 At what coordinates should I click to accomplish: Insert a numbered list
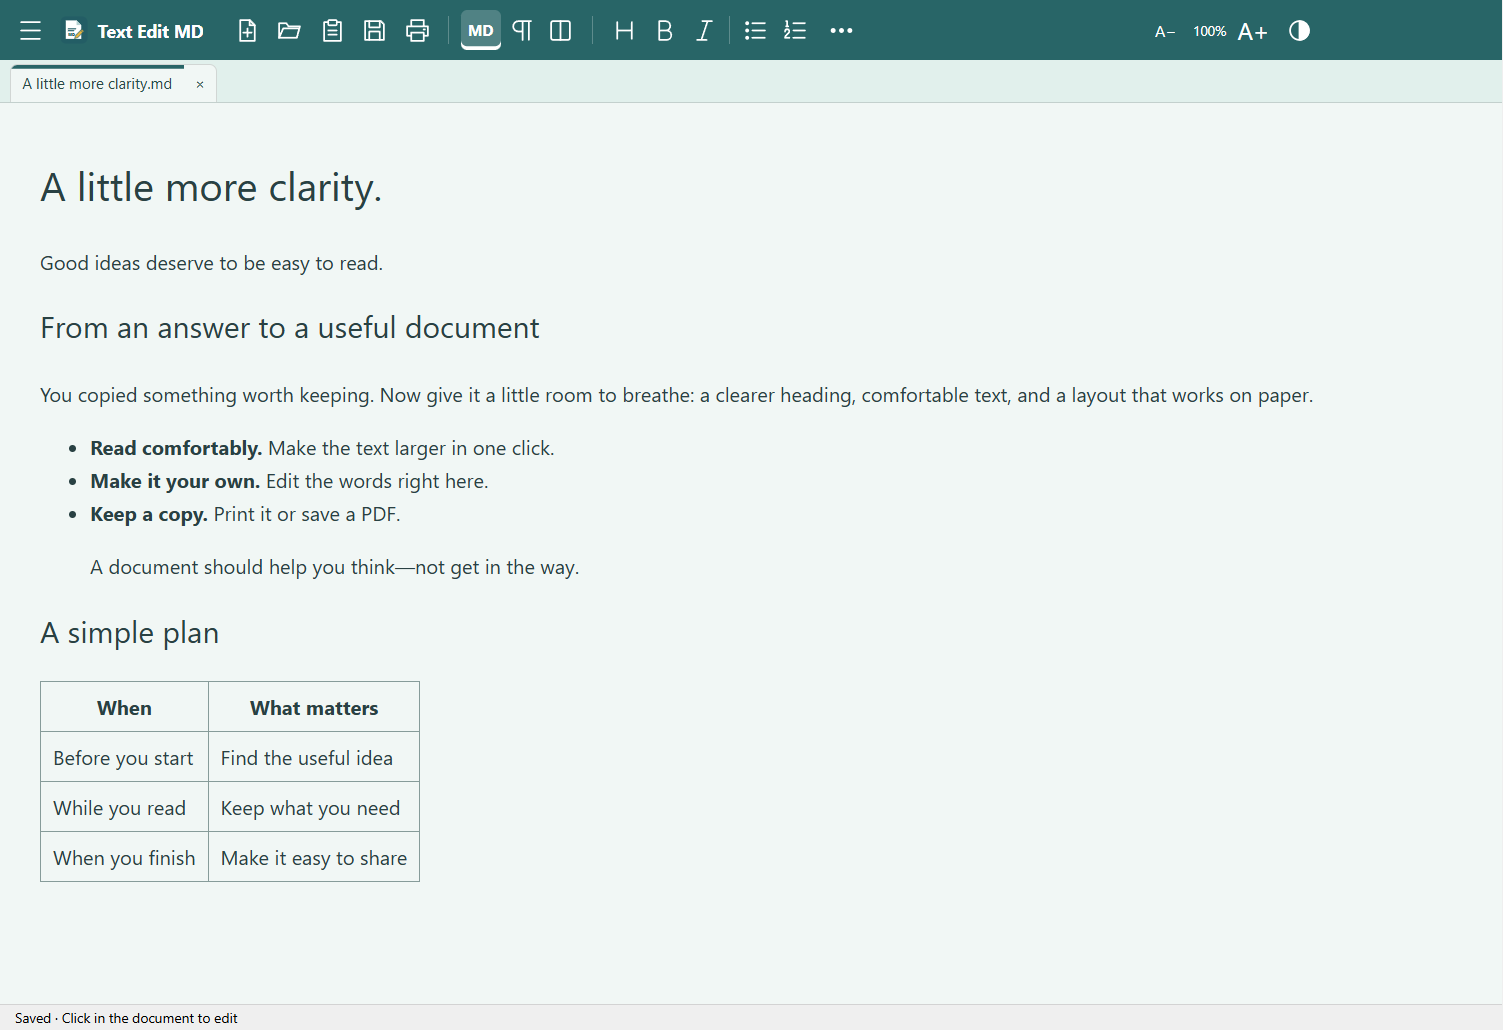pyautogui.click(x=795, y=31)
